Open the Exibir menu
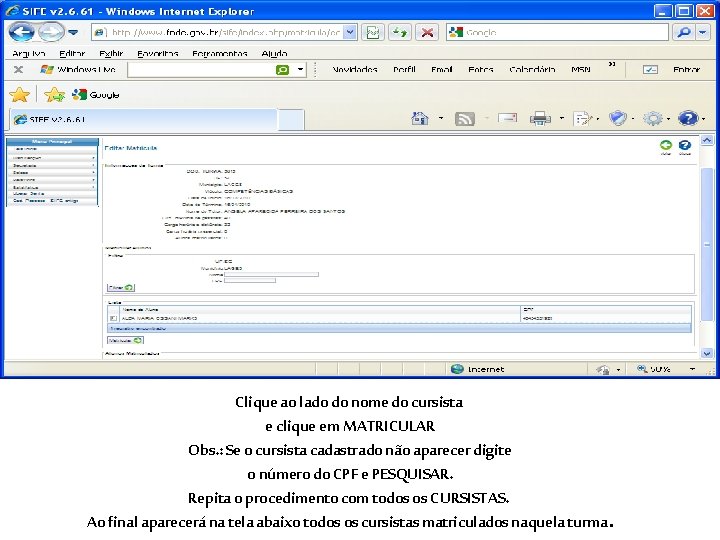 click(x=111, y=54)
